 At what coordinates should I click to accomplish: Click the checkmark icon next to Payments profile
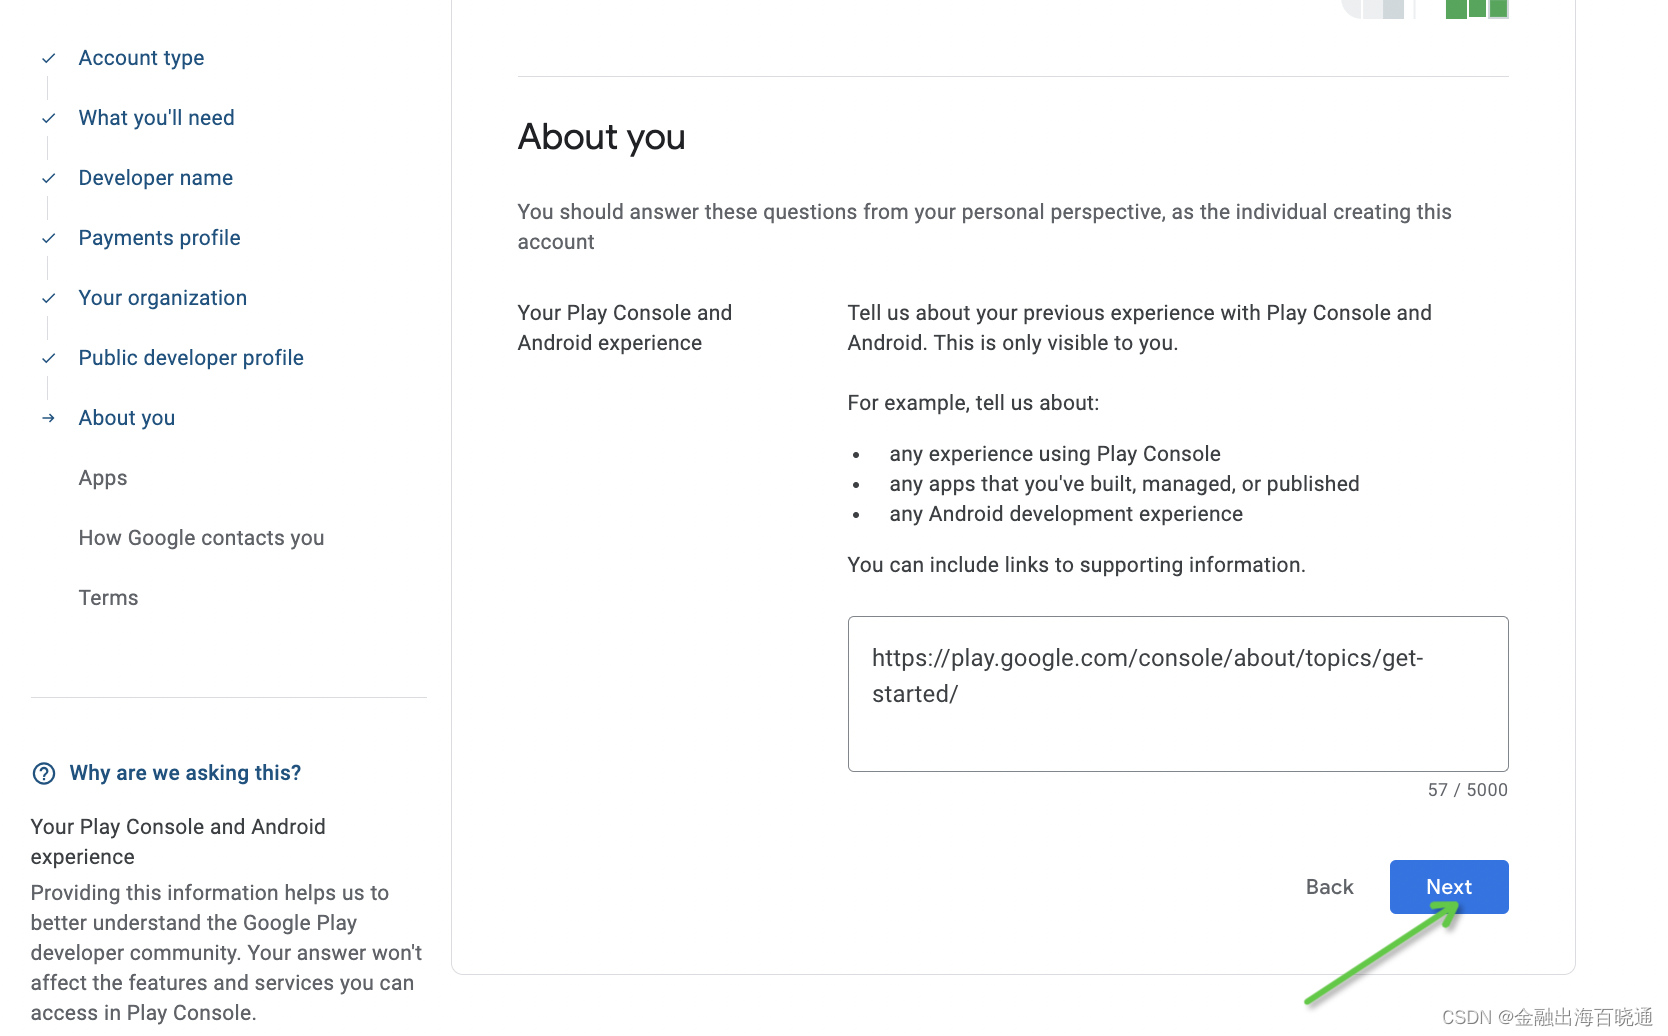[48, 238]
